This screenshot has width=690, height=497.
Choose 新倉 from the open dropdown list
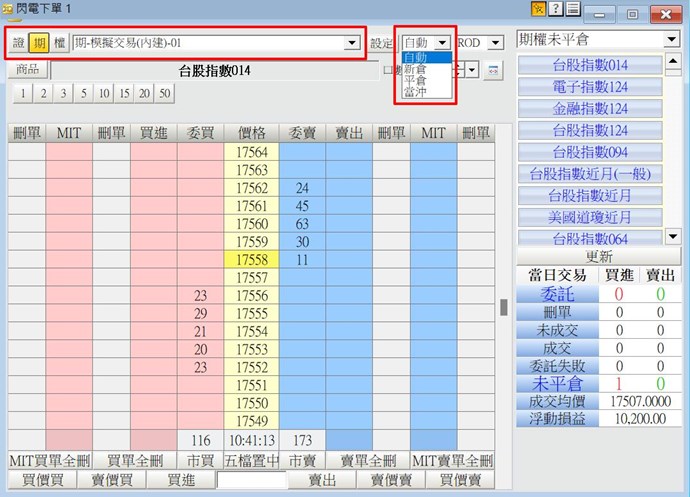pos(415,69)
